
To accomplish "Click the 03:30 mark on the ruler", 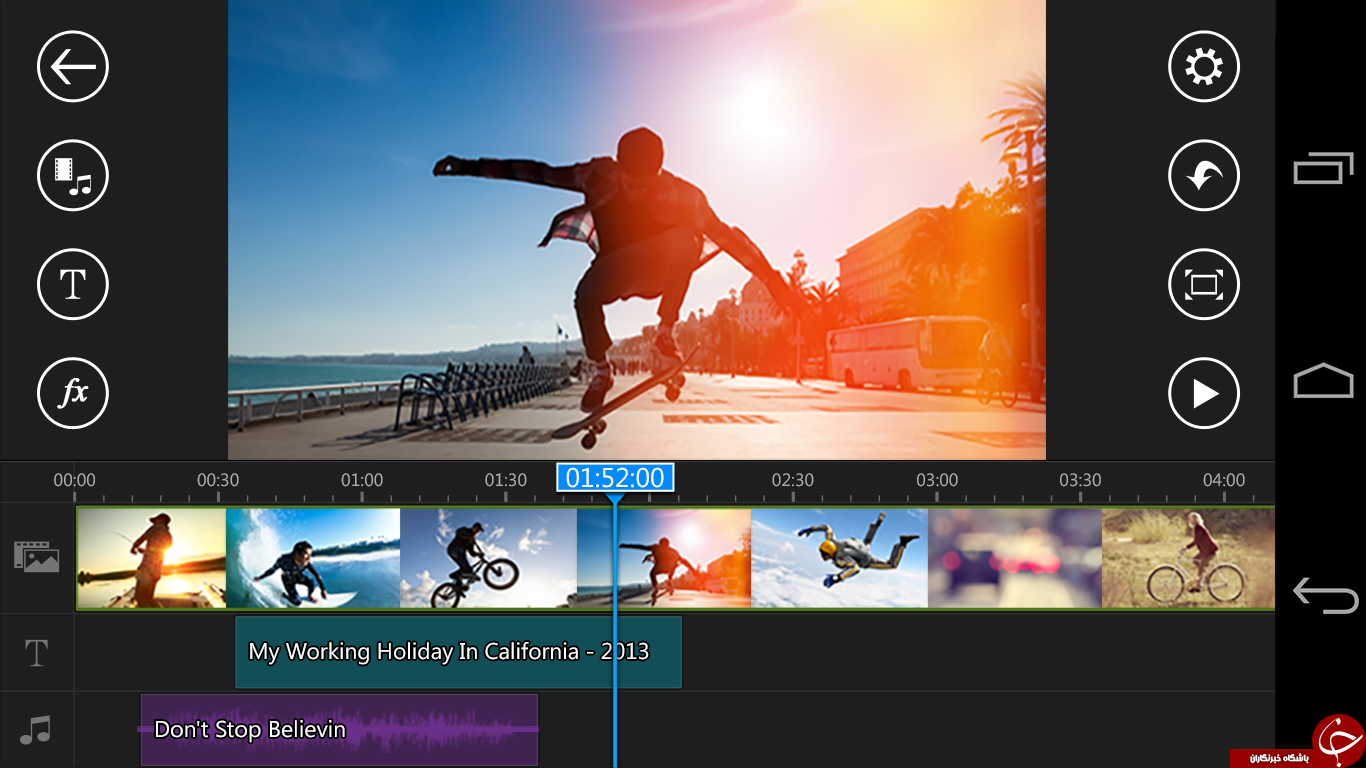I will [x=1081, y=481].
